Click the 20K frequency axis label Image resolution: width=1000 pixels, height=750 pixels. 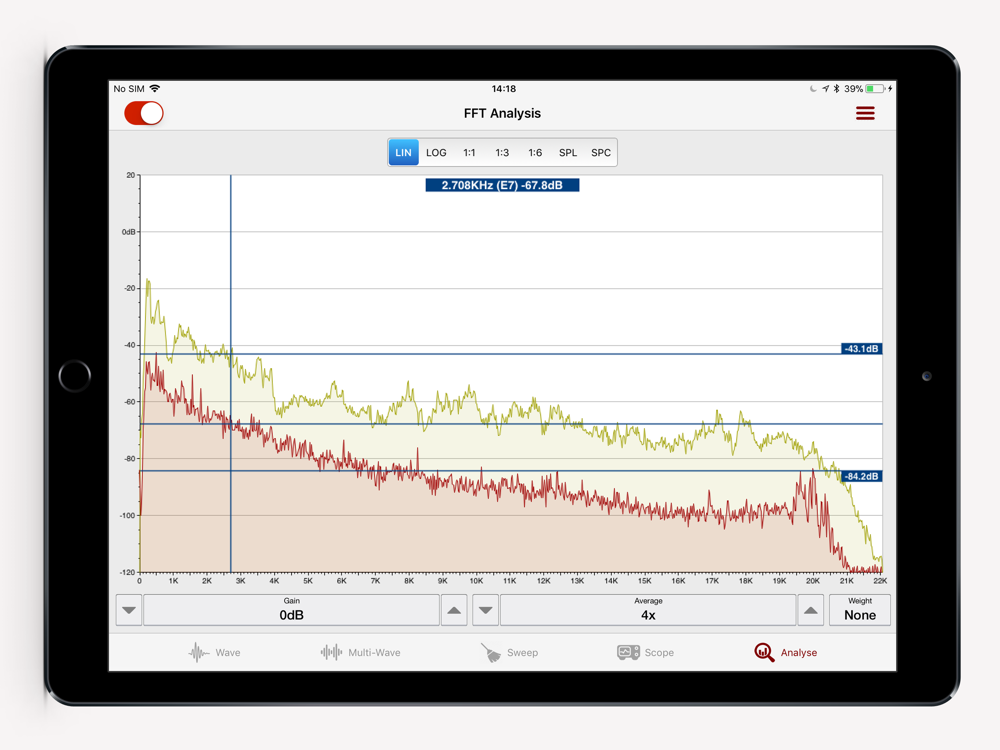[x=812, y=581]
